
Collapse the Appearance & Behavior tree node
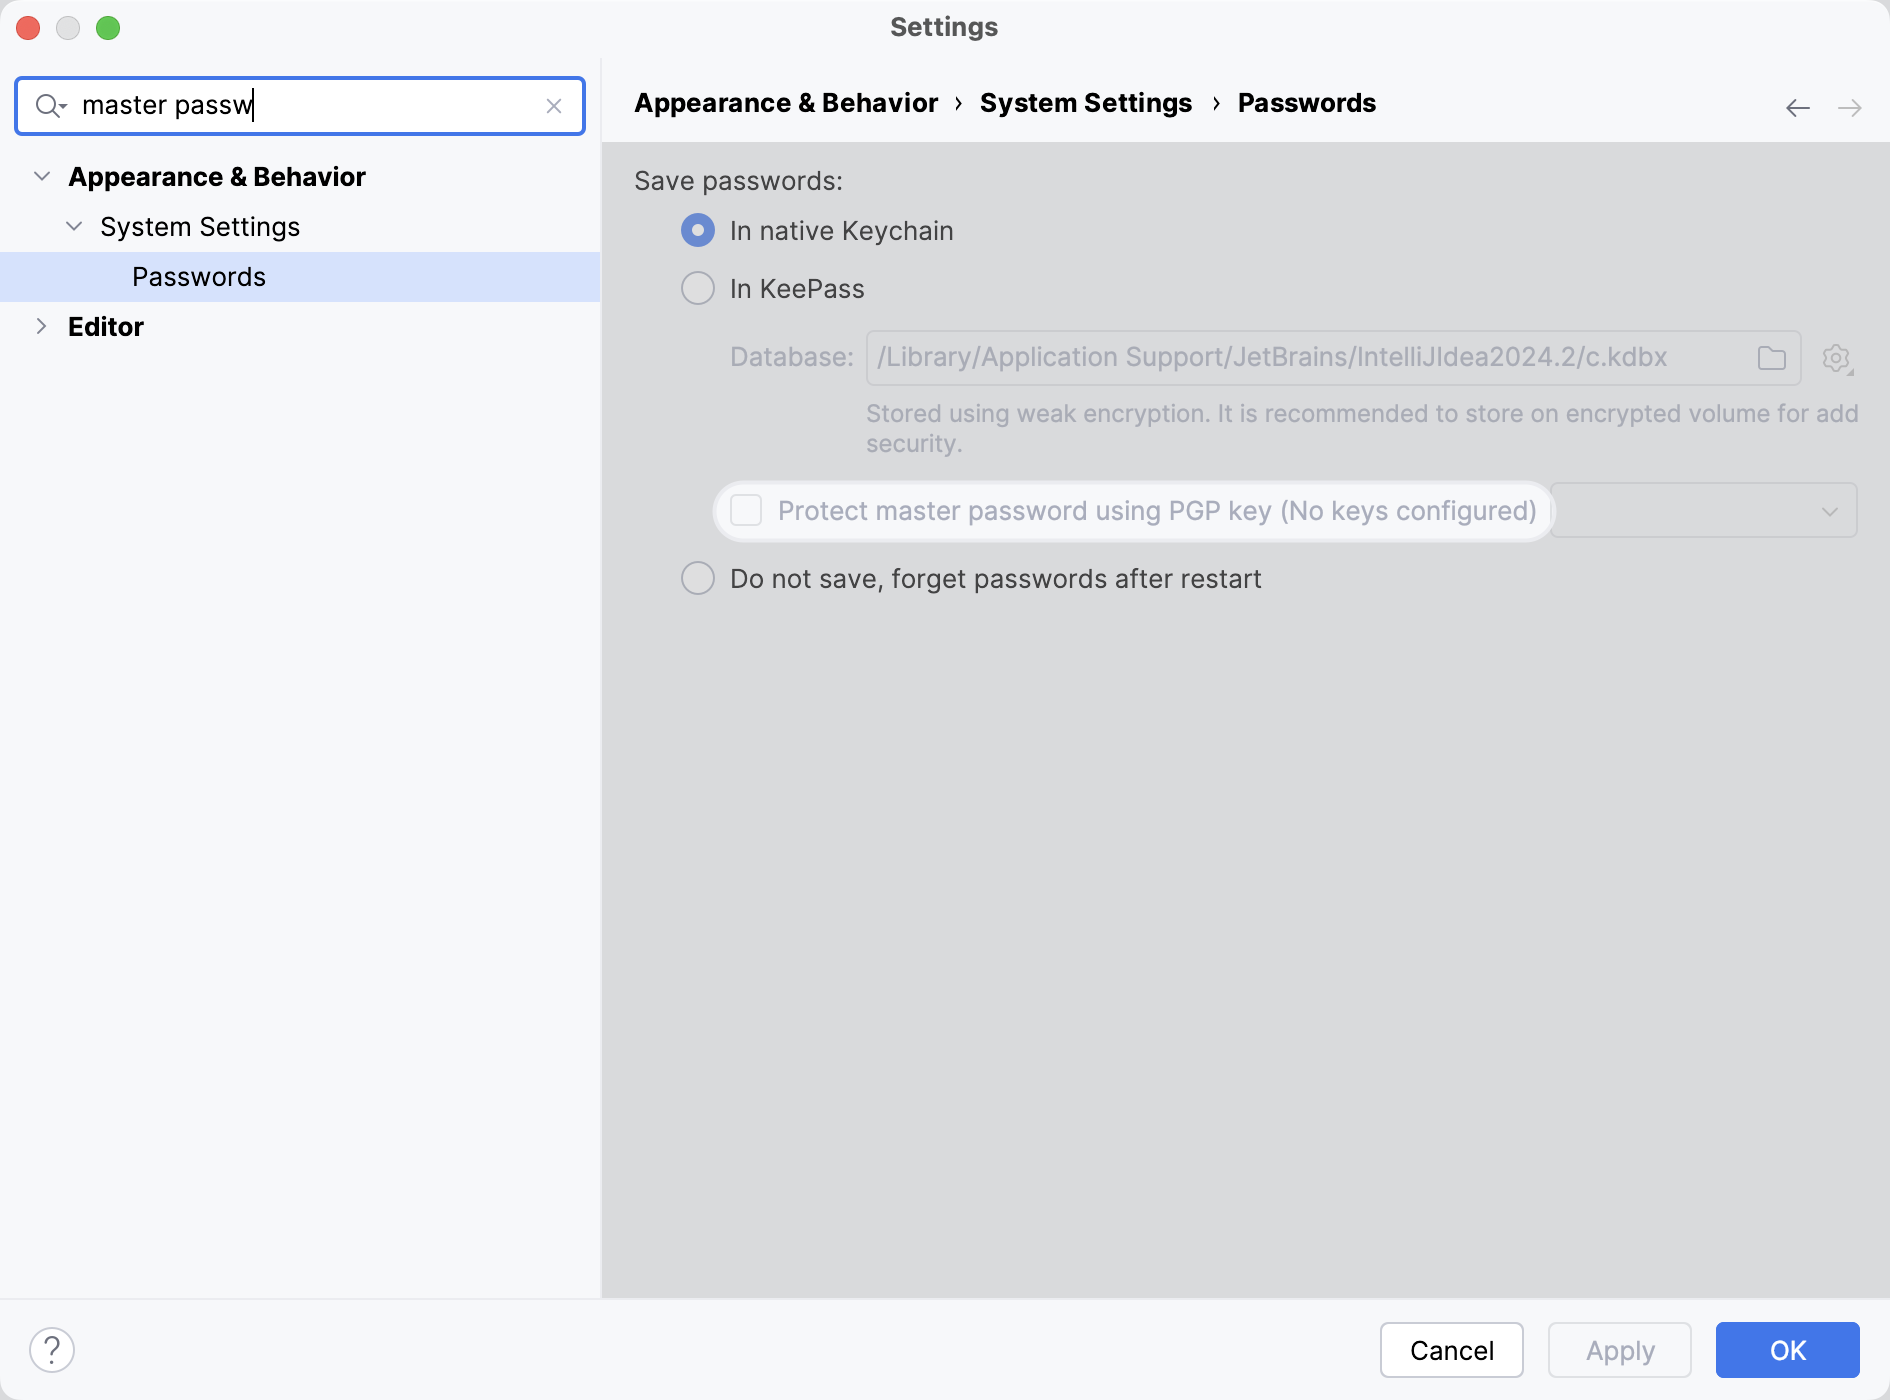coord(42,176)
